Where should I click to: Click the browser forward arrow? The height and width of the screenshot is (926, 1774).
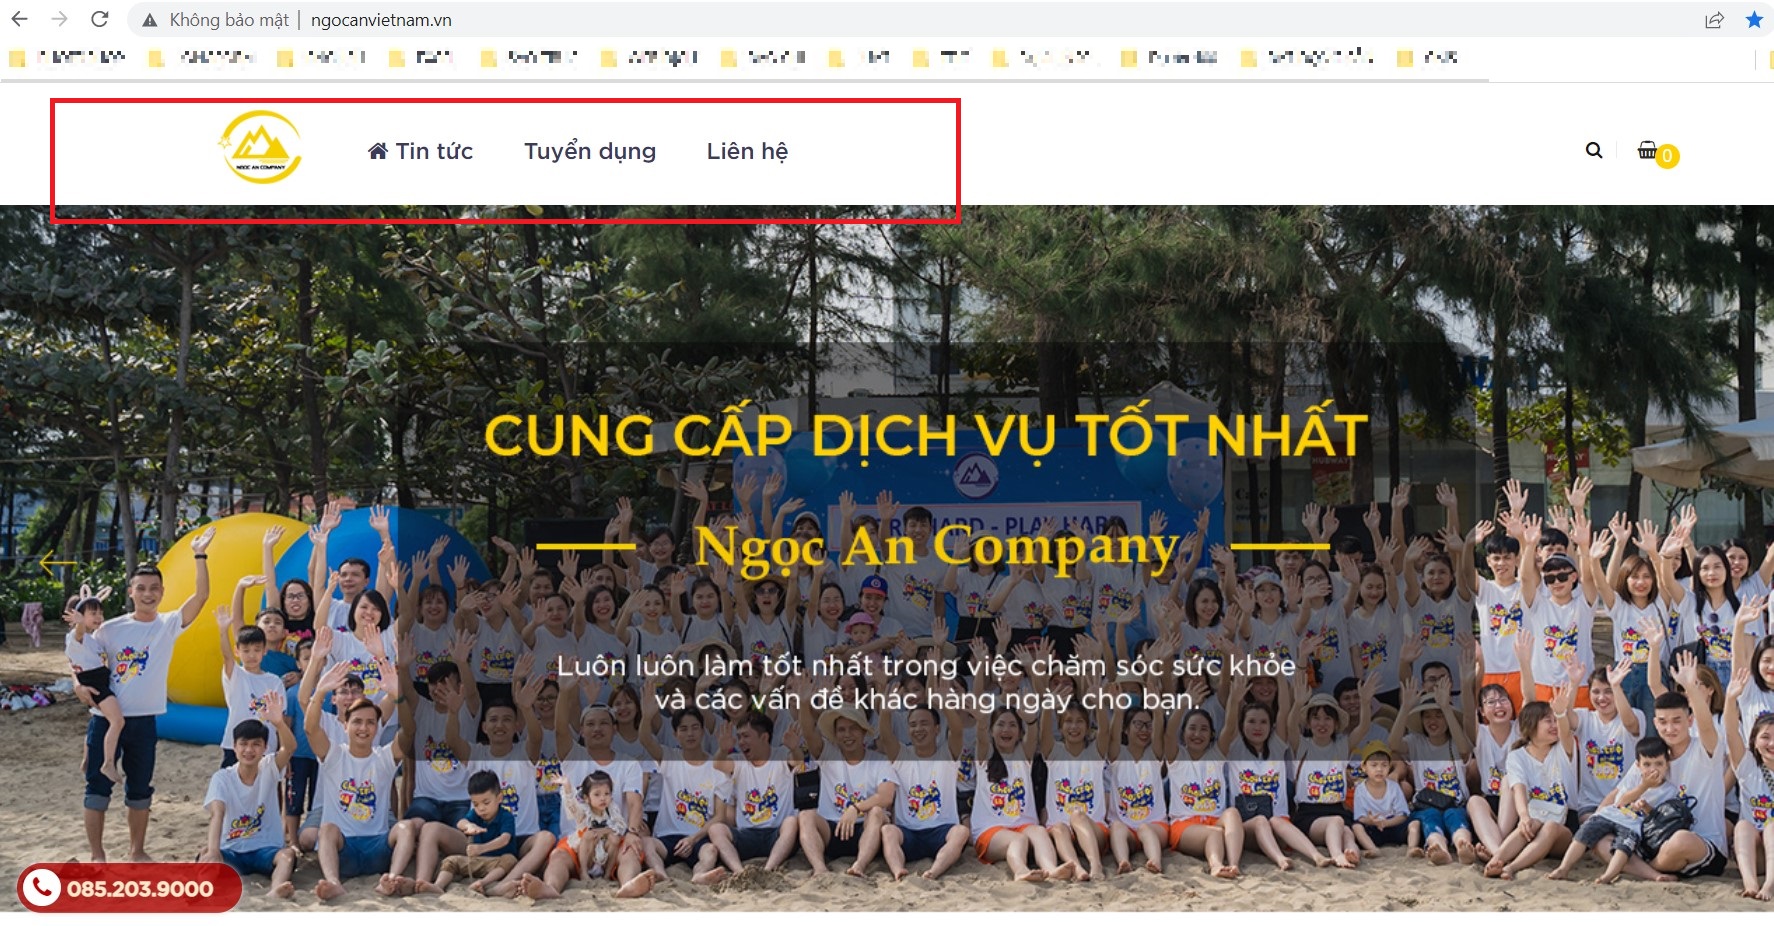[59, 19]
